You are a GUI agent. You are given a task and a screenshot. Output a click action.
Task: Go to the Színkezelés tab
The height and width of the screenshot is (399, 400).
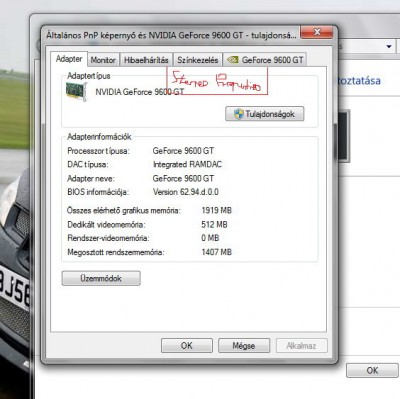(198, 60)
